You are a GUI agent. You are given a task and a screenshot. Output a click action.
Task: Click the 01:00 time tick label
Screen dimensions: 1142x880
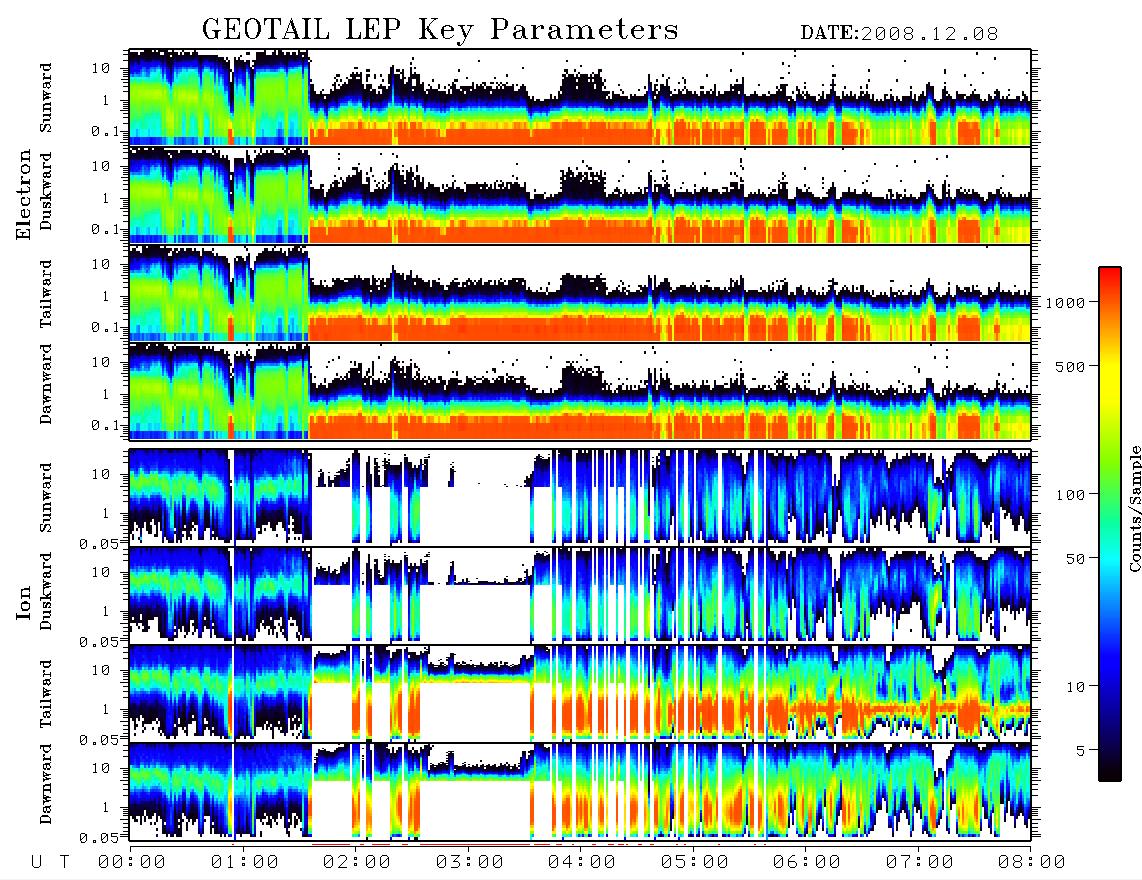(x=245, y=862)
